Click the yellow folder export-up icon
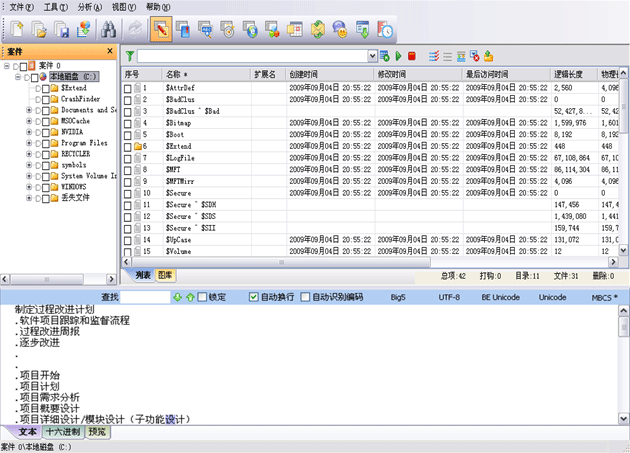 489,56
